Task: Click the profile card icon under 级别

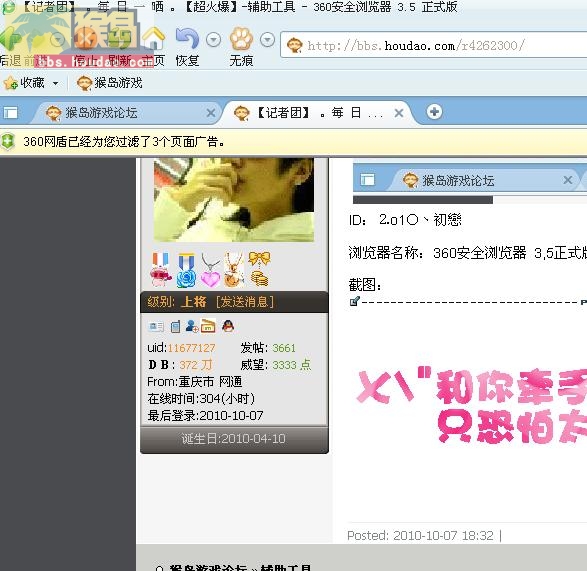Action: point(155,326)
